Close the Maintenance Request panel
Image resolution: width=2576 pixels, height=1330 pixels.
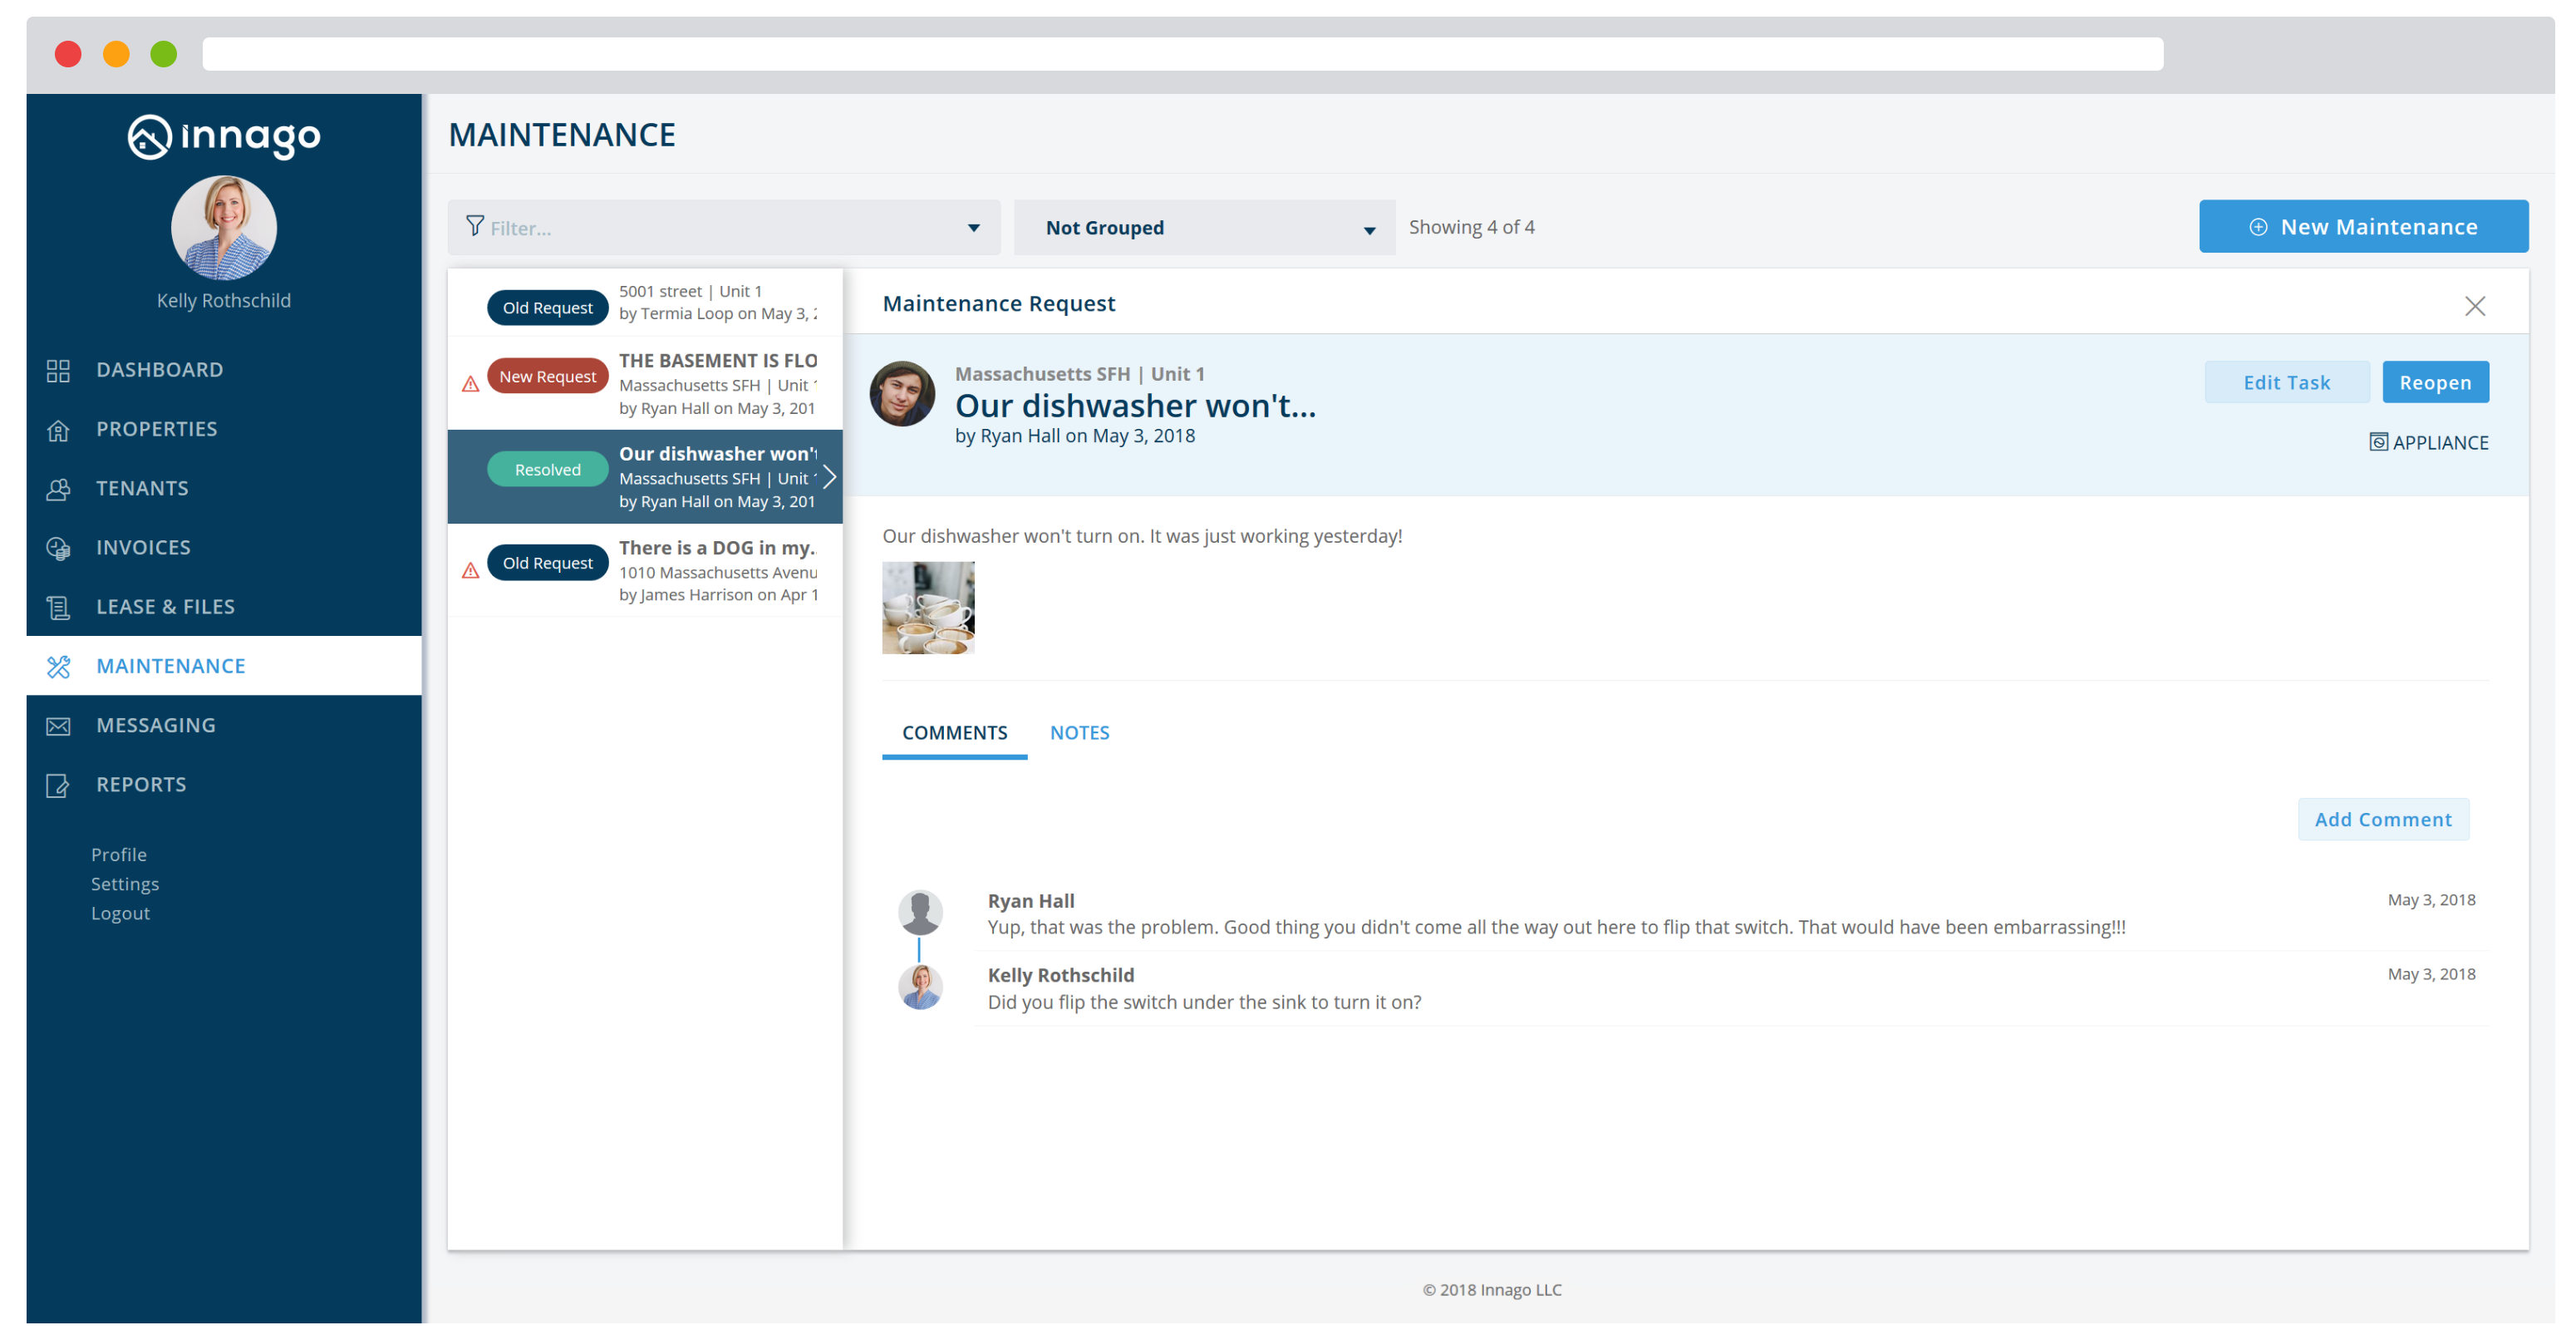coord(2474,306)
